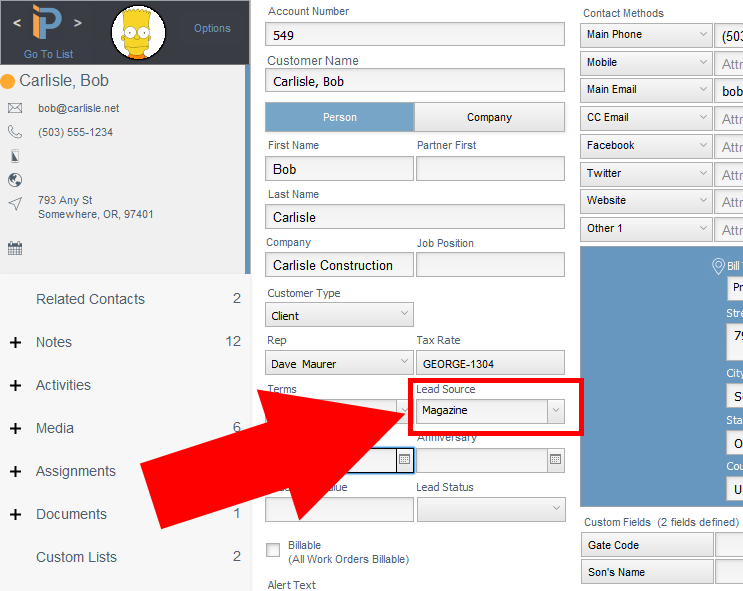Add a new document with plus icon

(x=16, y=514)
